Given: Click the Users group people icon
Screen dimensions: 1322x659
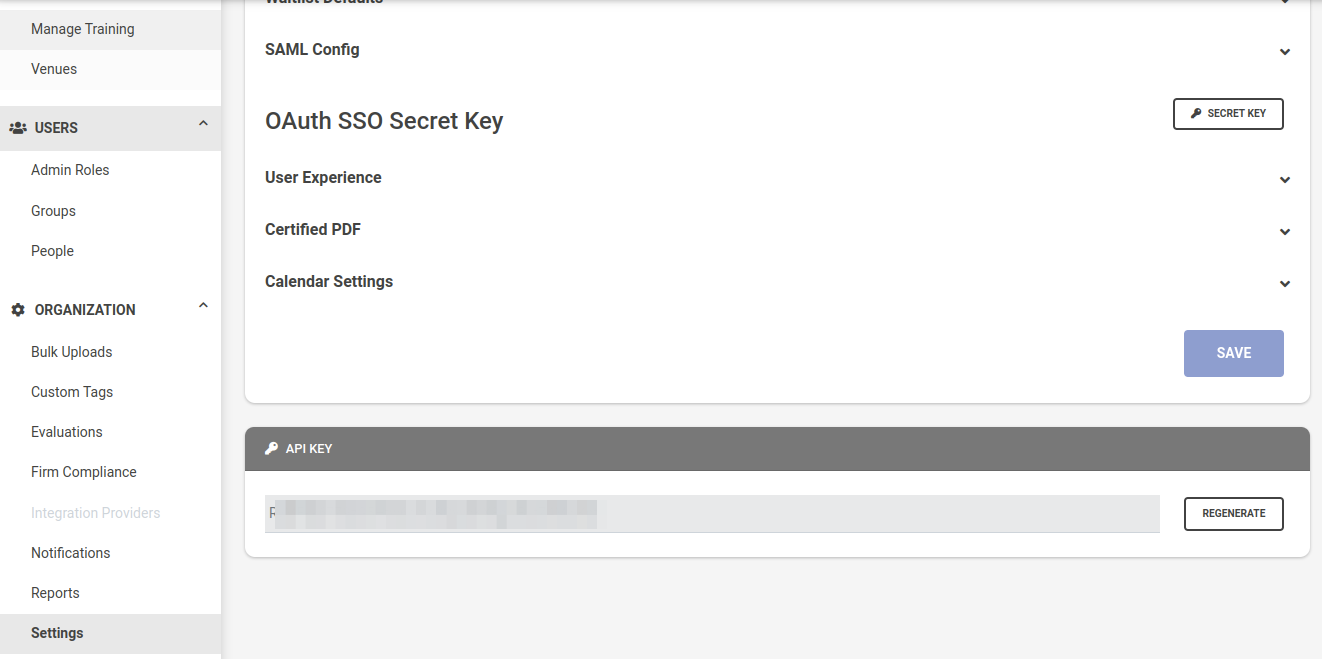Looking at the screenshot, I should click(x=18, y=128).
